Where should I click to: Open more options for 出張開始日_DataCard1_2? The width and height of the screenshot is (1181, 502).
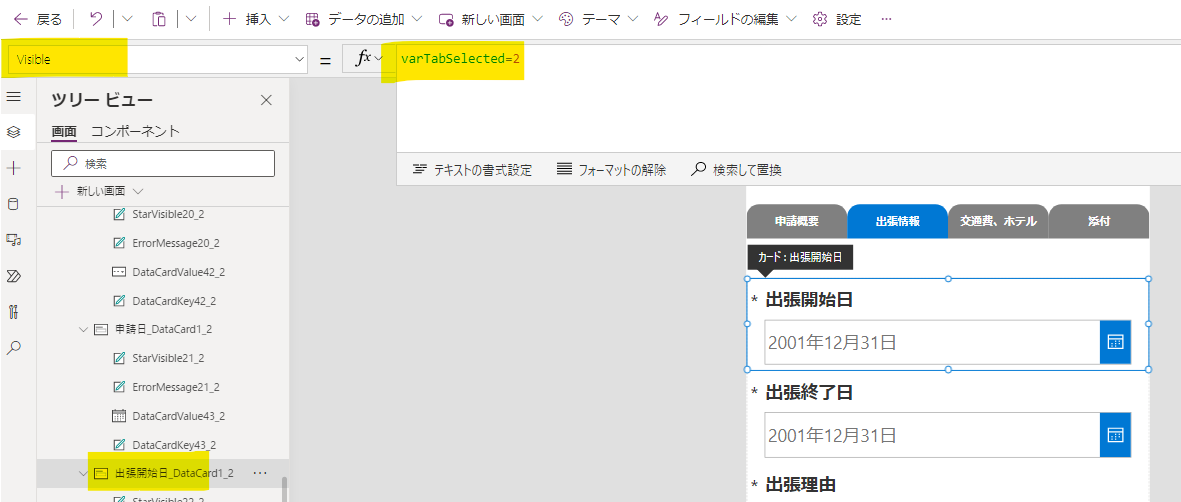[x=261, y=473]
